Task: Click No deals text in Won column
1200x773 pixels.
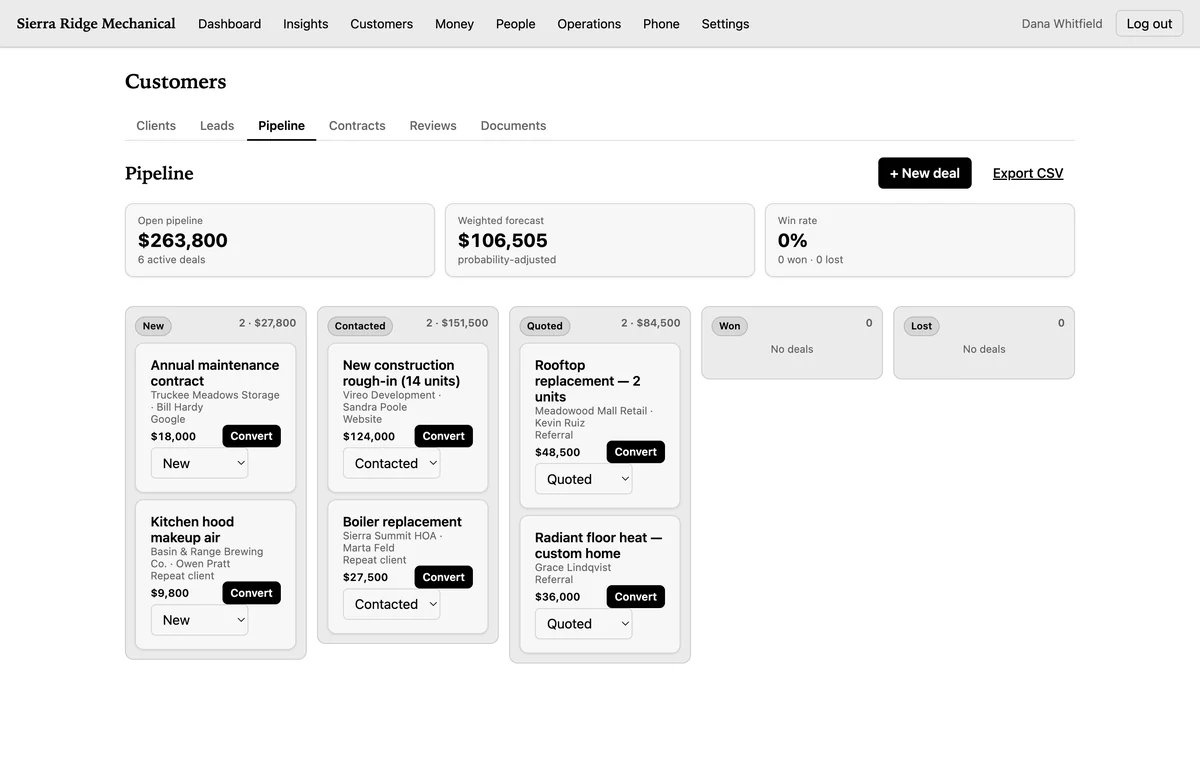Action: pyautogui.click(x=792, y=349)
